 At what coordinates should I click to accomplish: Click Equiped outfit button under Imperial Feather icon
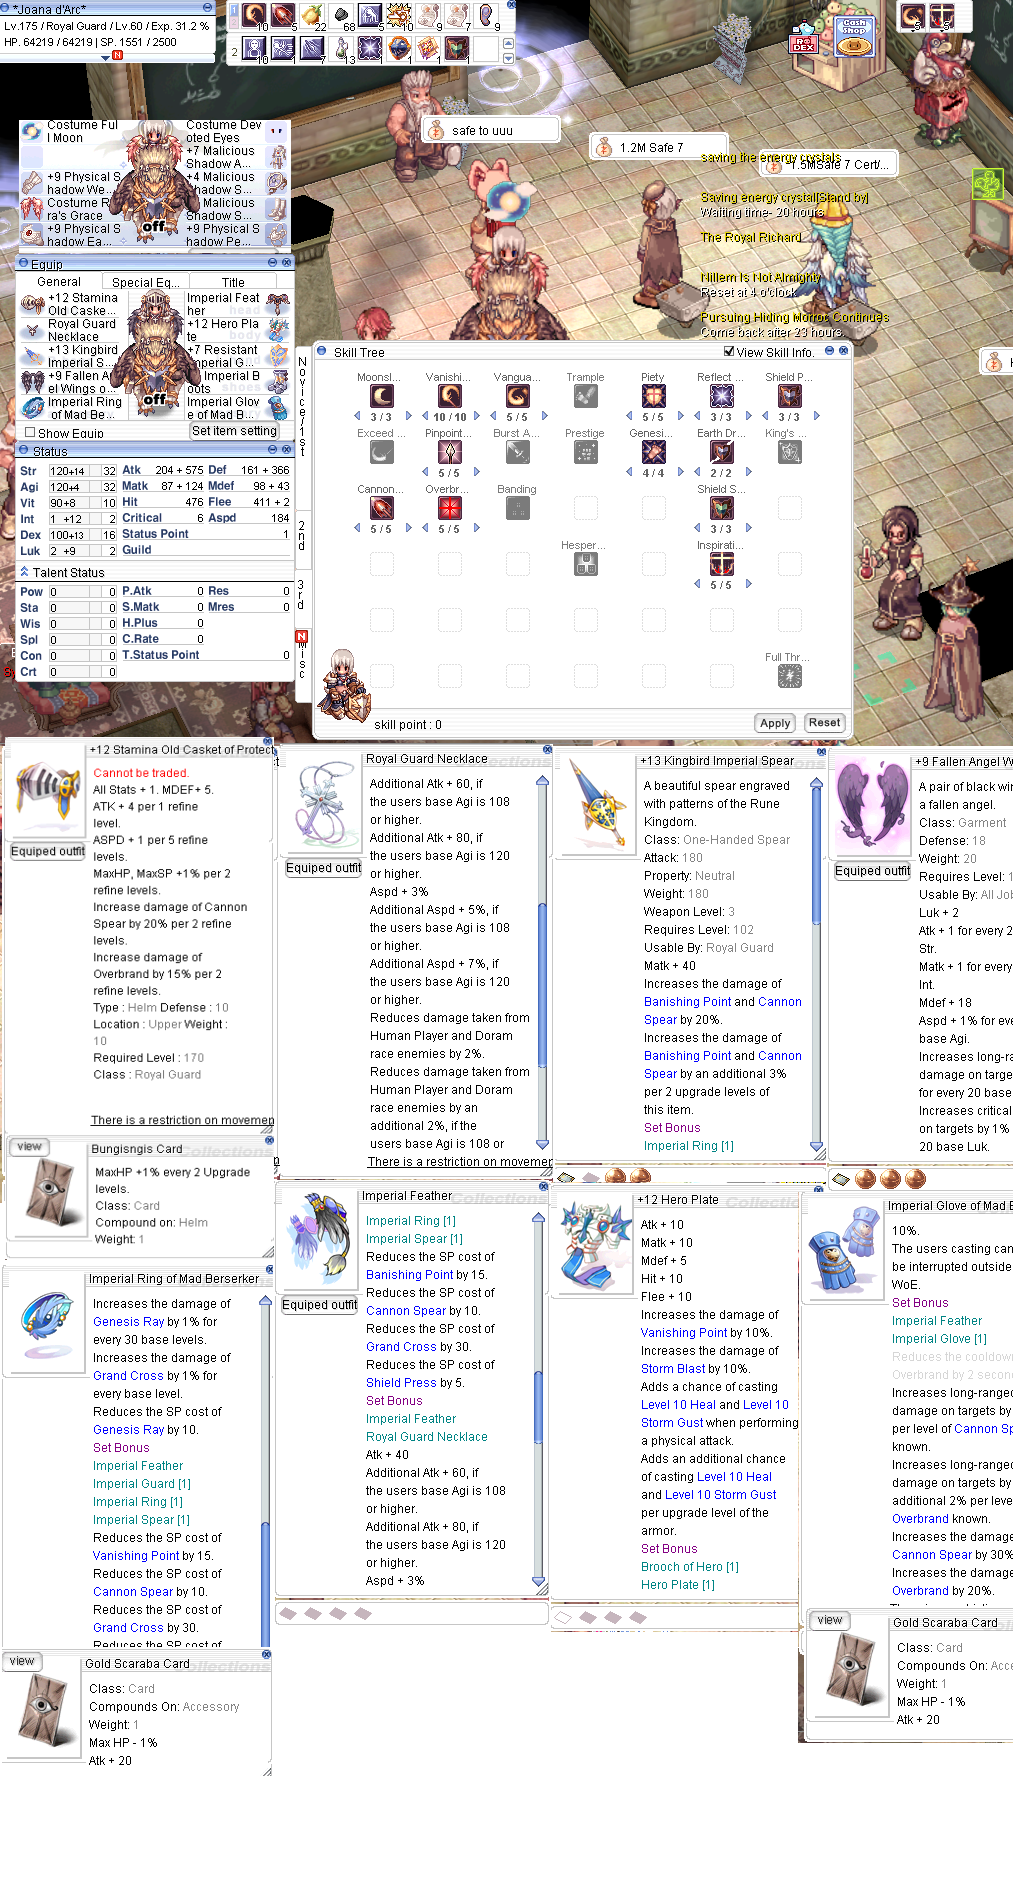click(x=320, y=1304)
